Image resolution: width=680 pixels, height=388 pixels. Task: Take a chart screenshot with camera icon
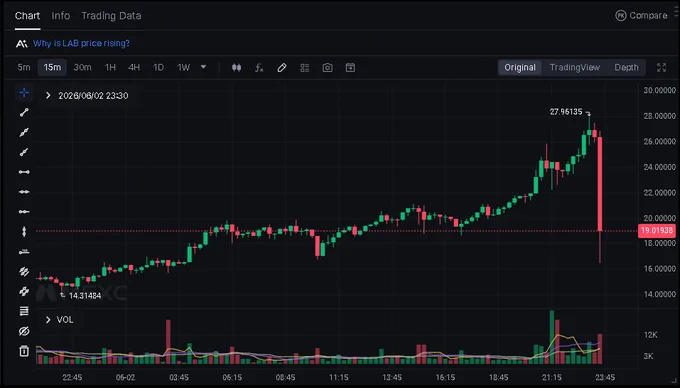click(x=327, y=68)
